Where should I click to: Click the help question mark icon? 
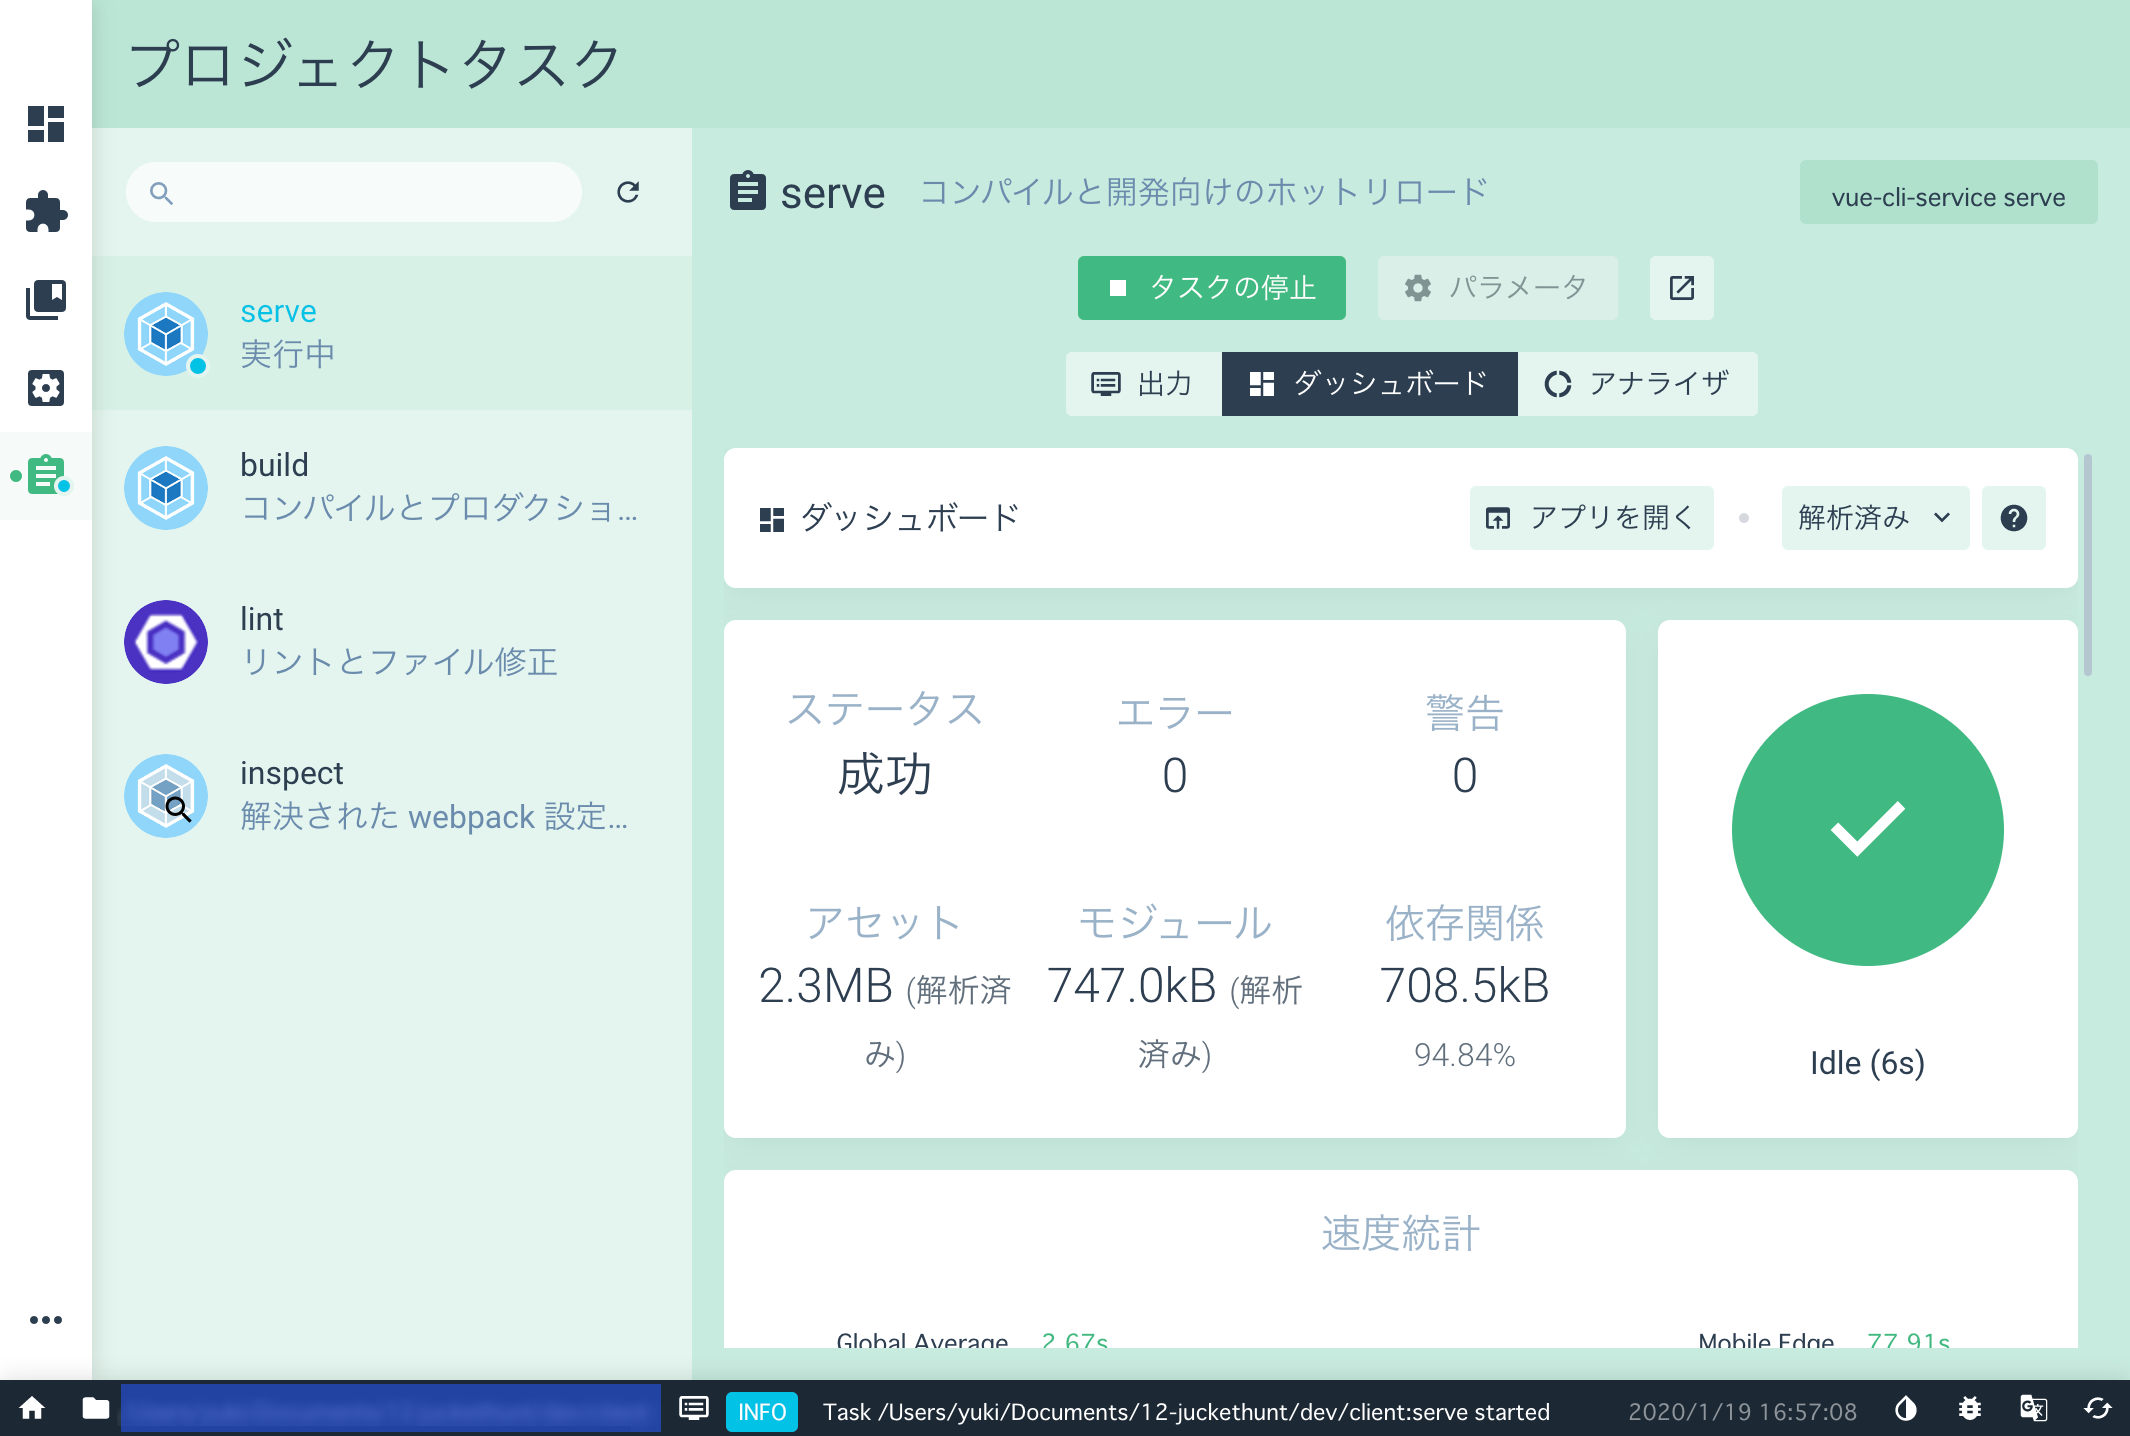coord(2013,518)
